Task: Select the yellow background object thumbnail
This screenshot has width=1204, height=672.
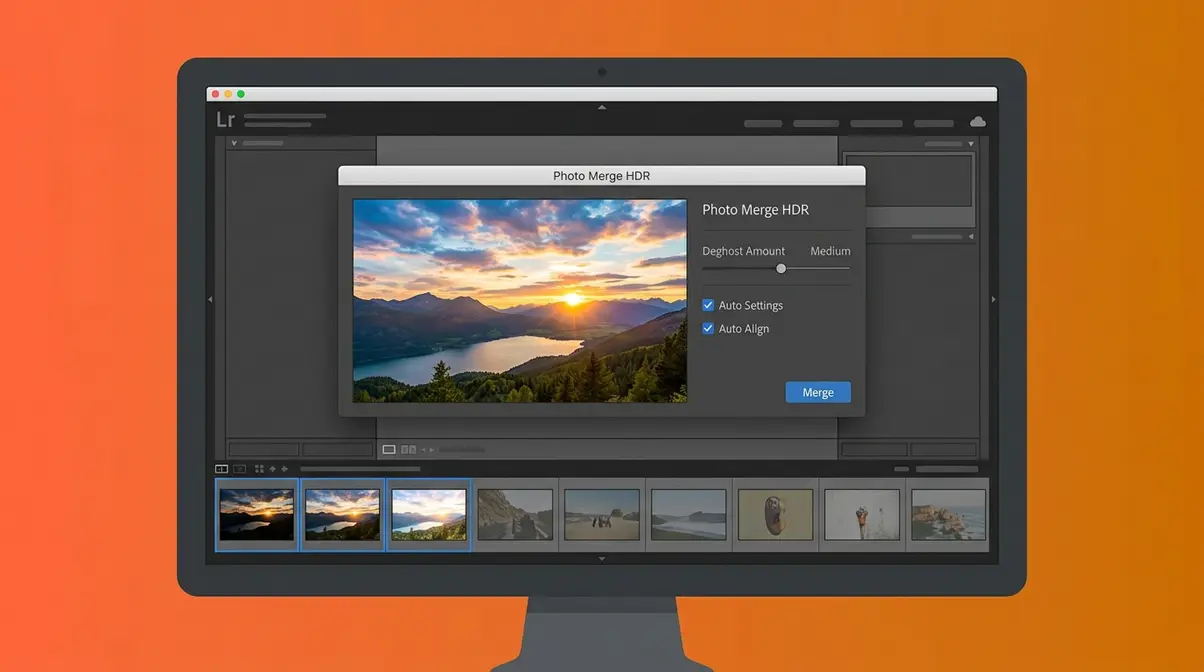Action: pos(775,514)
